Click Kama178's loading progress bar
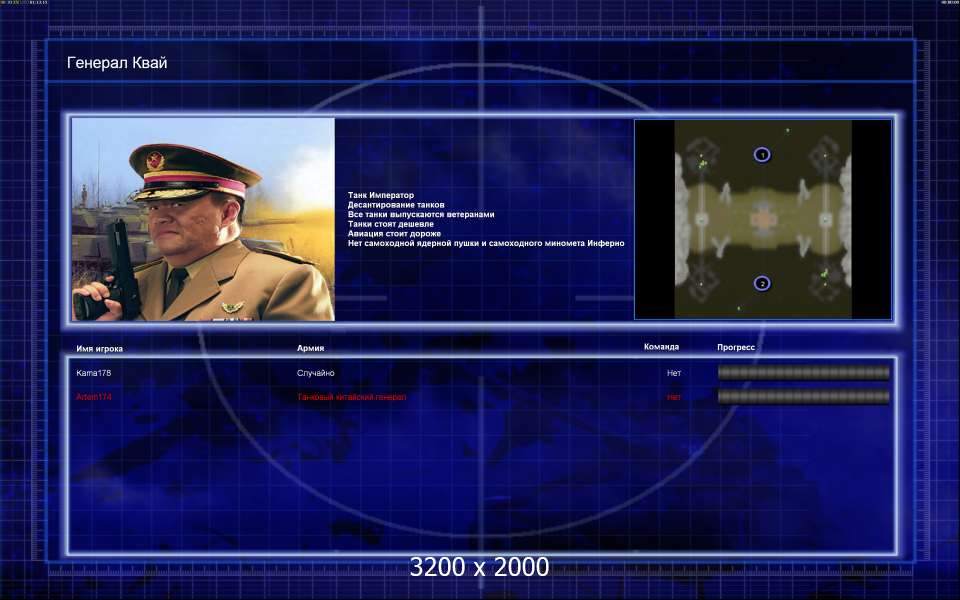 click(x=803, y=373)
